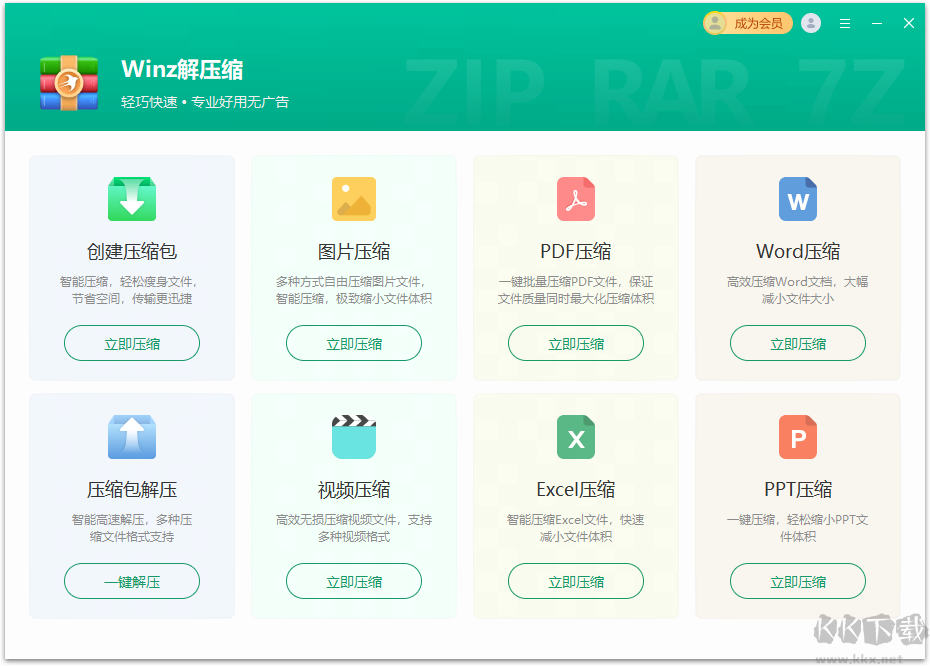930x666 pixels.
Task: Click the Winz app logo icon
Action: 69,83
